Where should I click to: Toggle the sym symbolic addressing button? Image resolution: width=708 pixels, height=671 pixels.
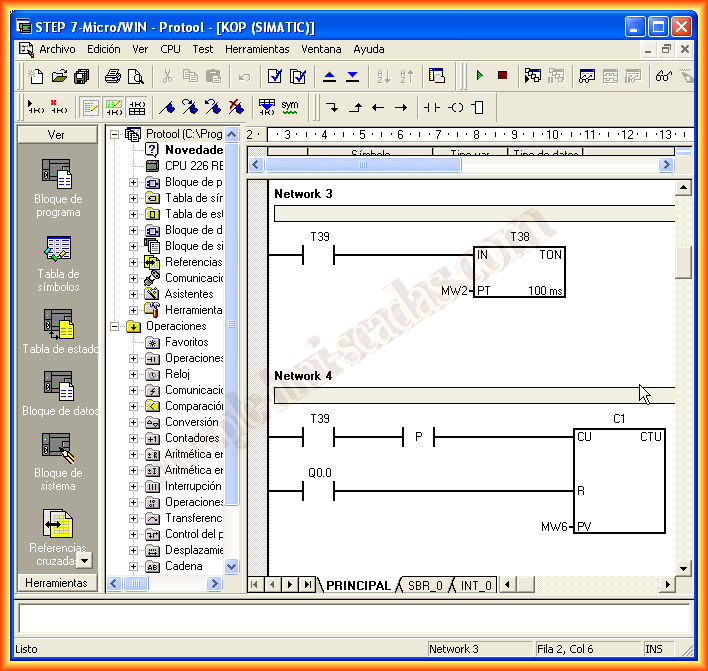290,107
